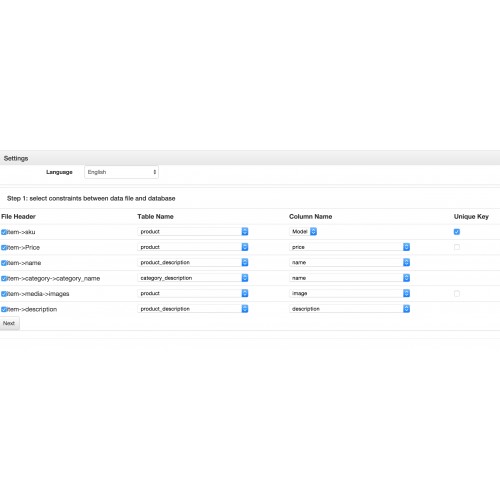Toggle the item->Price header checkbox
This screenshot has height=500, width=500.
click(x=4, y=247)
